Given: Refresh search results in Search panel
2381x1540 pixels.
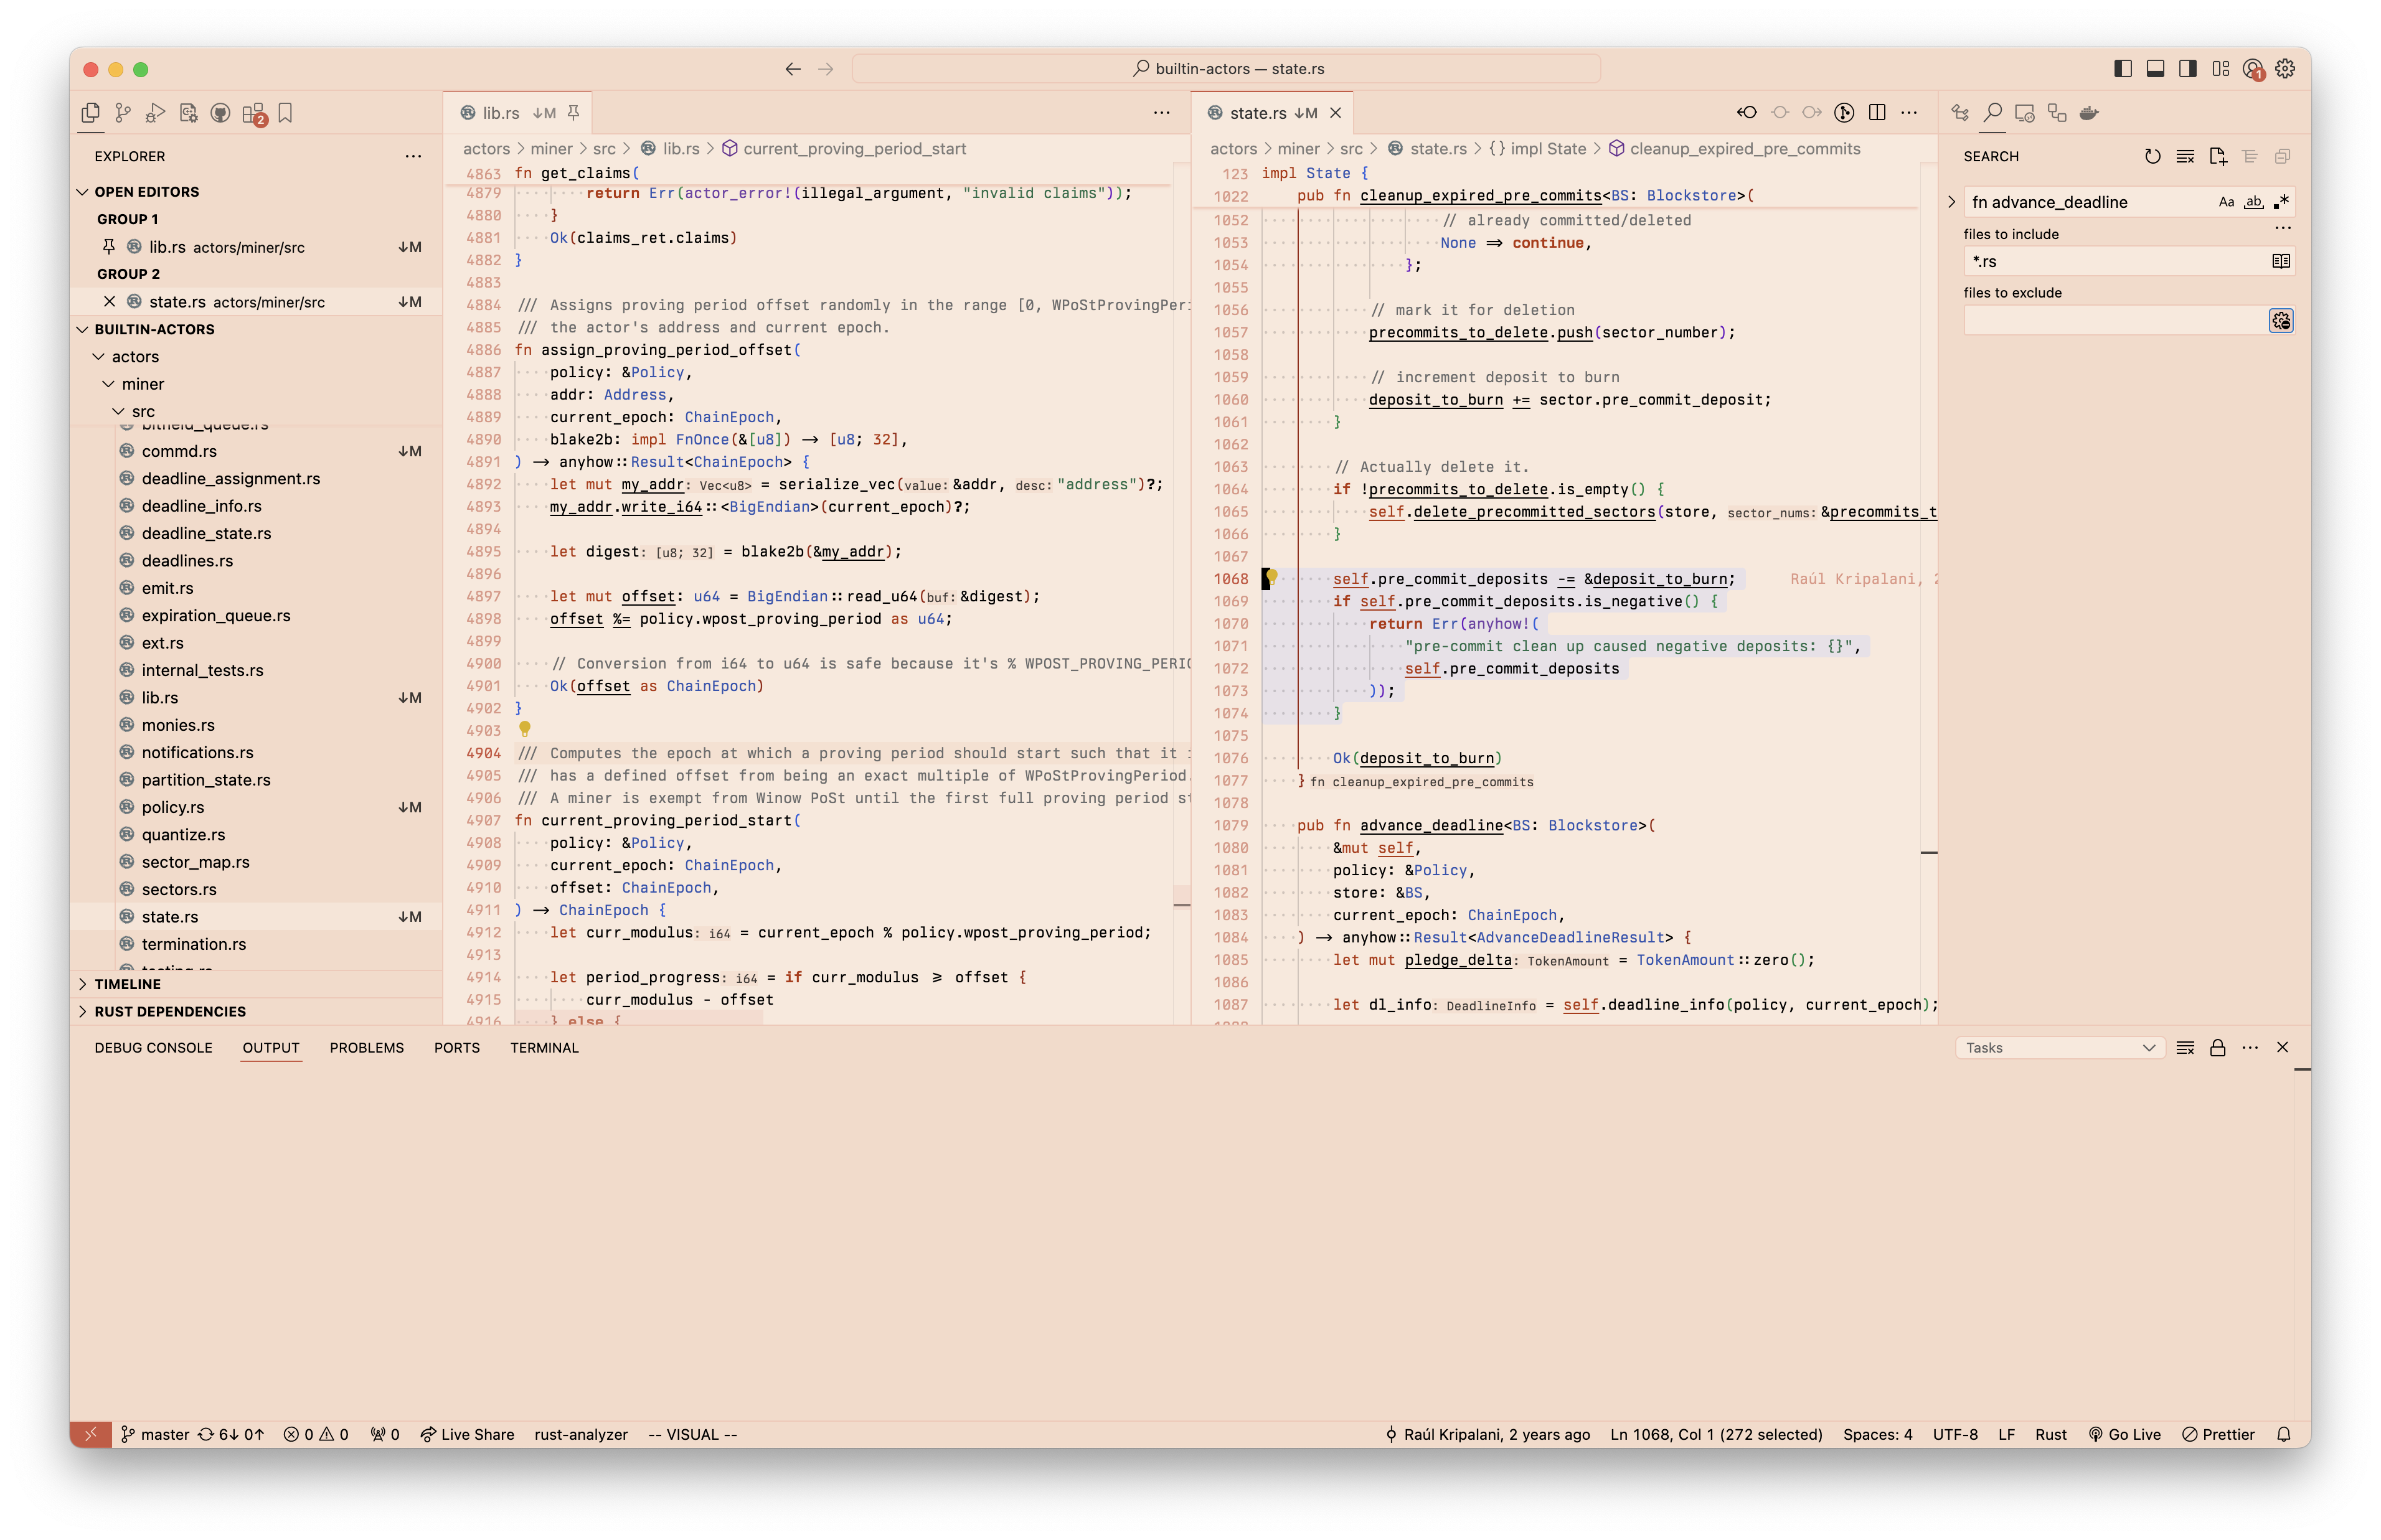Looking at the screenshot, I should pos(2153,156).
